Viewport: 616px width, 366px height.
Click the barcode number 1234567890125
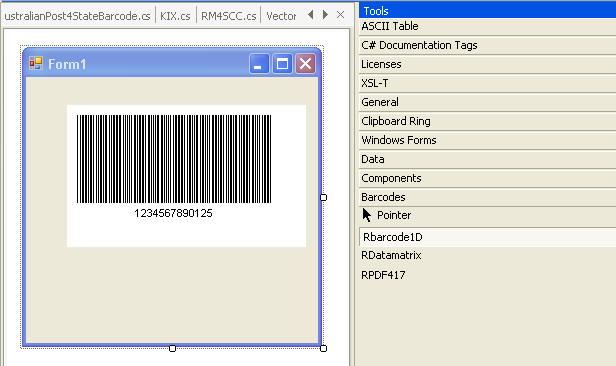[173, 213]
